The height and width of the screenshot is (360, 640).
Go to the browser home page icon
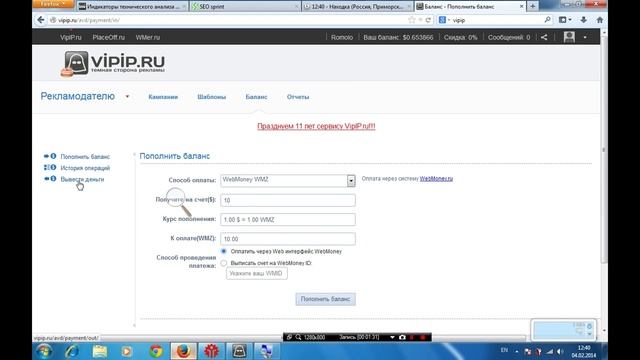click(600, 20)
